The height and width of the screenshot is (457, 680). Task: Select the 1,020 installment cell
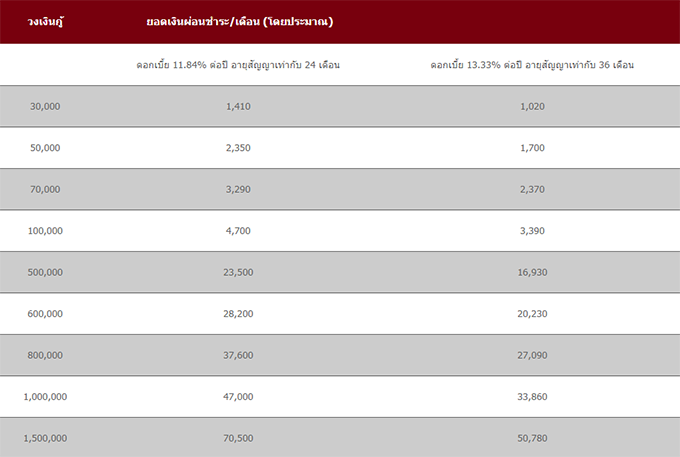pyautogui.click(x=533, y=106)
